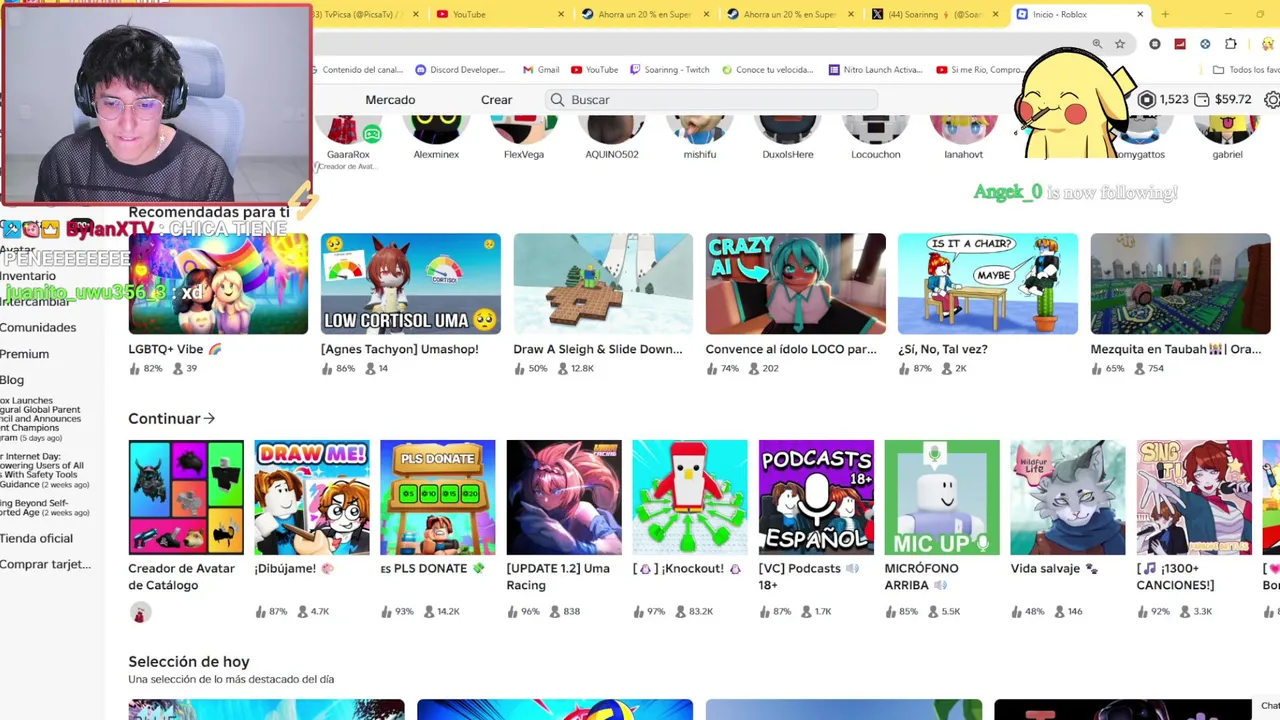The height and width of the screenshot is (720, 1280).
Task: Open Discord Developer bookmark
Action: pos(460,70)
